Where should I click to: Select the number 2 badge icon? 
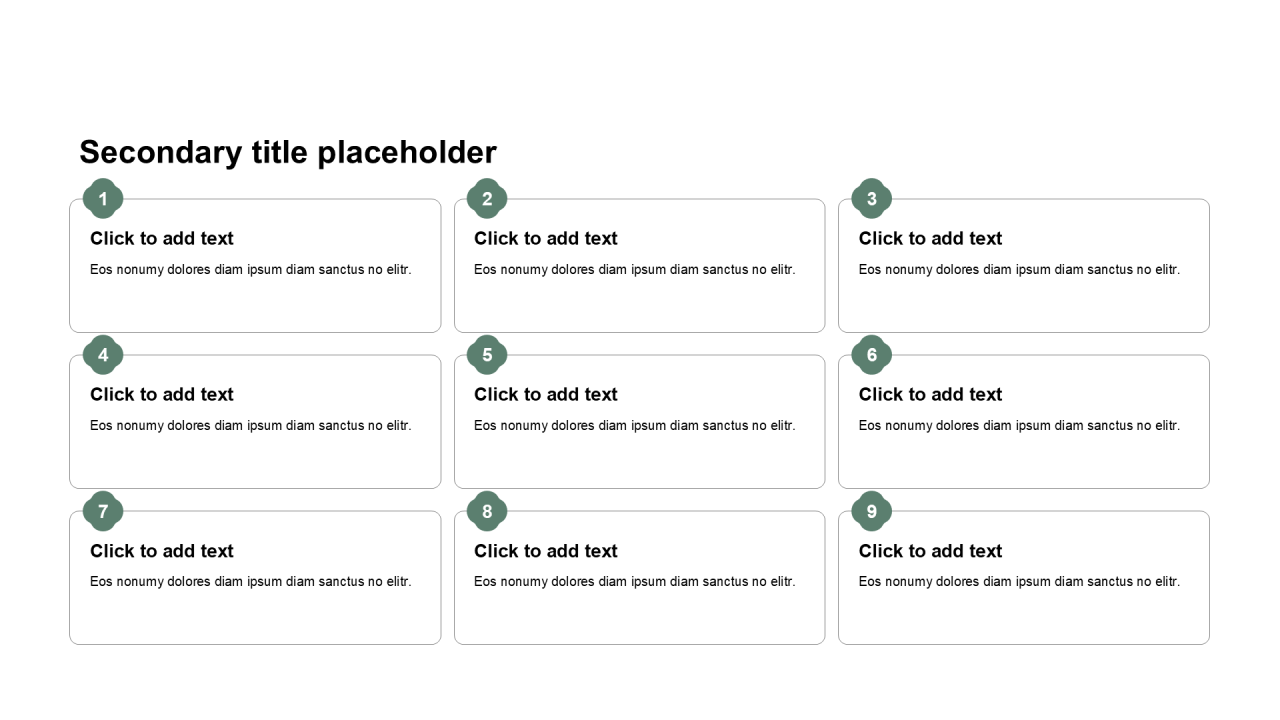pyautogui.click(x=487, y=199)
